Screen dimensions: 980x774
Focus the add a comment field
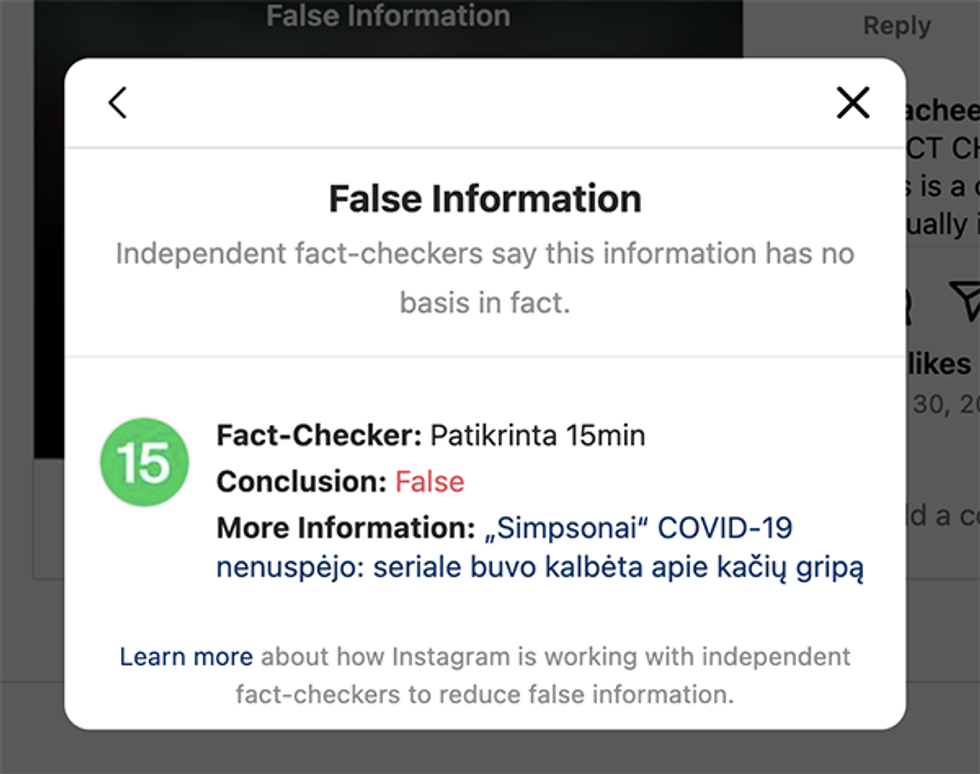943,516
